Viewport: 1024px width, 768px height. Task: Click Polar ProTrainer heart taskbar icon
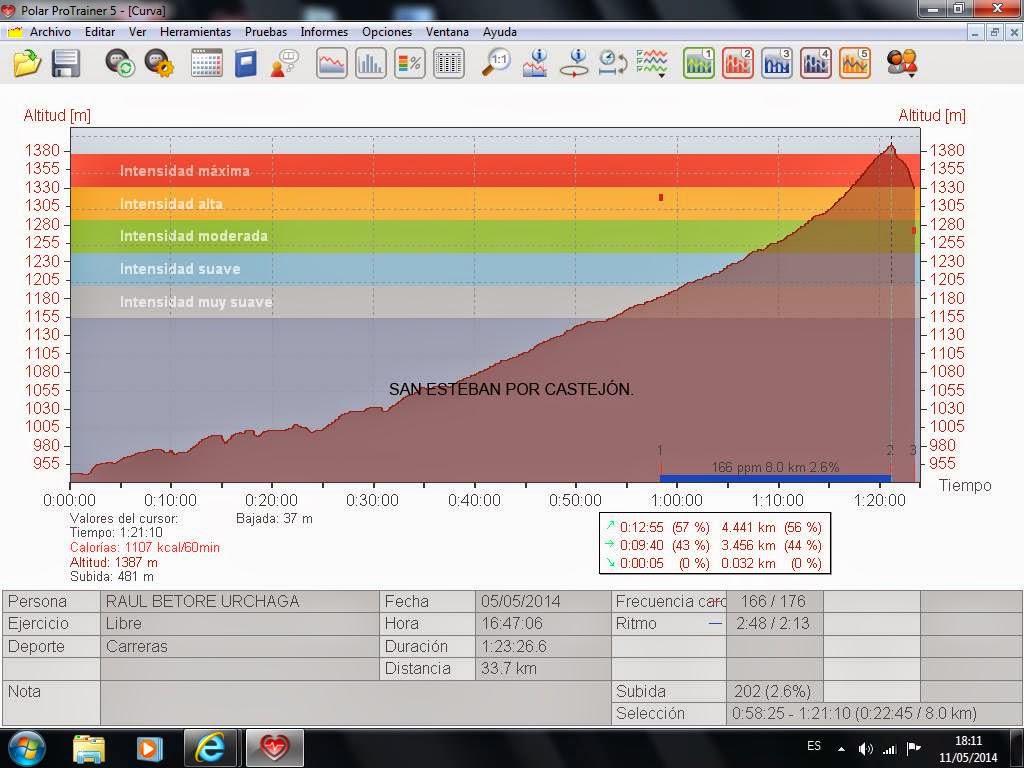point(274,748)
